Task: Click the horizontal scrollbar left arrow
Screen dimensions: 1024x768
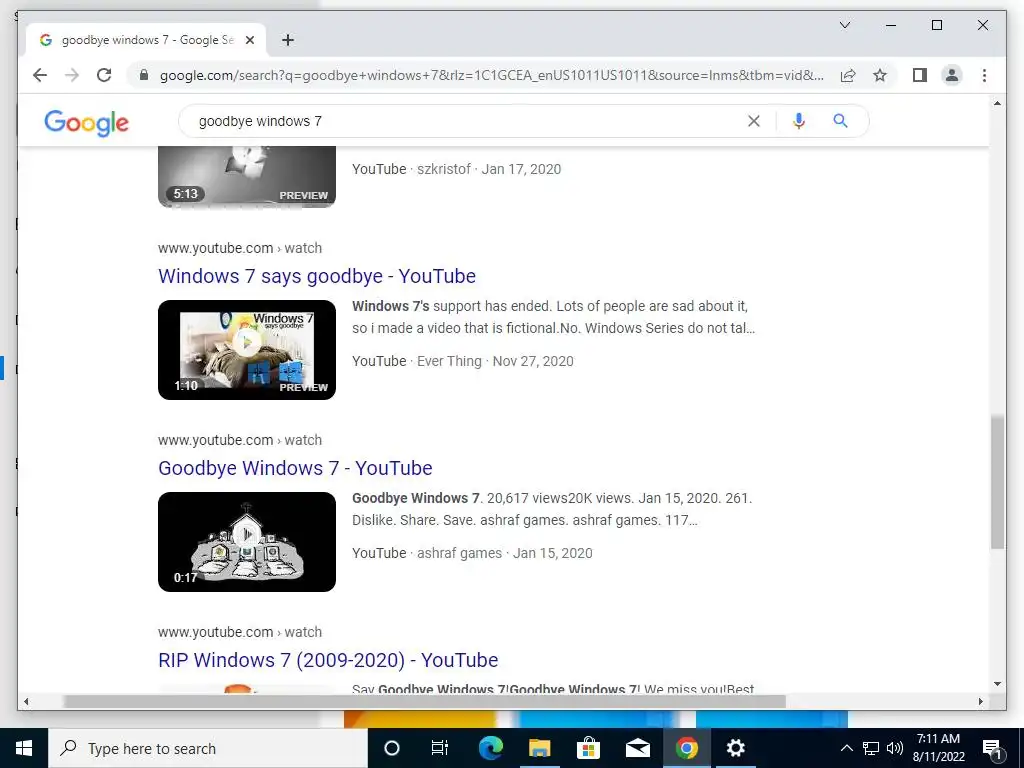Action: [x=26, y=701]
